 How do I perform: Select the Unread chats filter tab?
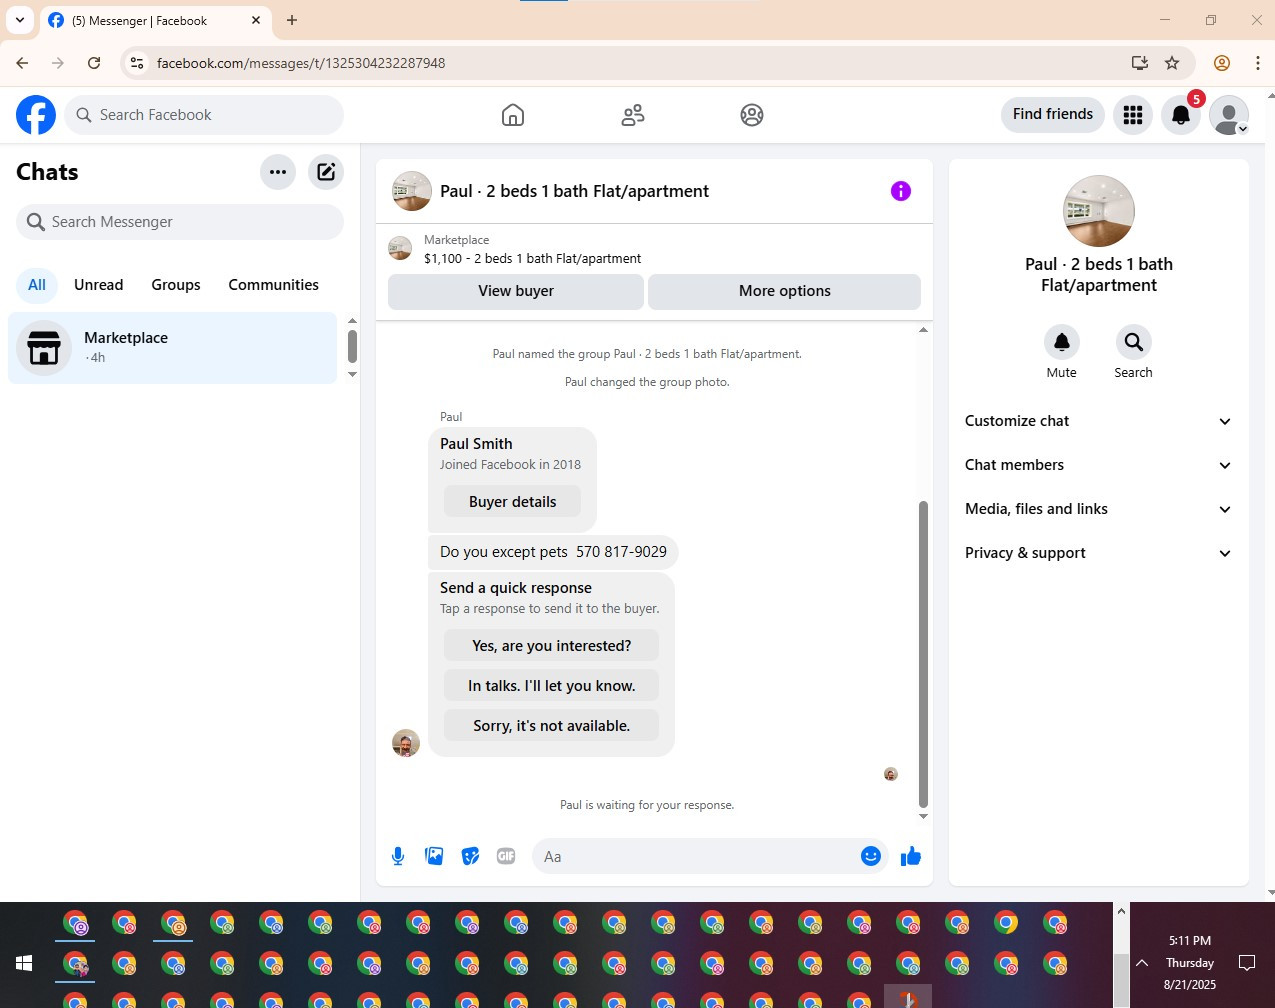[x=99, y=285]
